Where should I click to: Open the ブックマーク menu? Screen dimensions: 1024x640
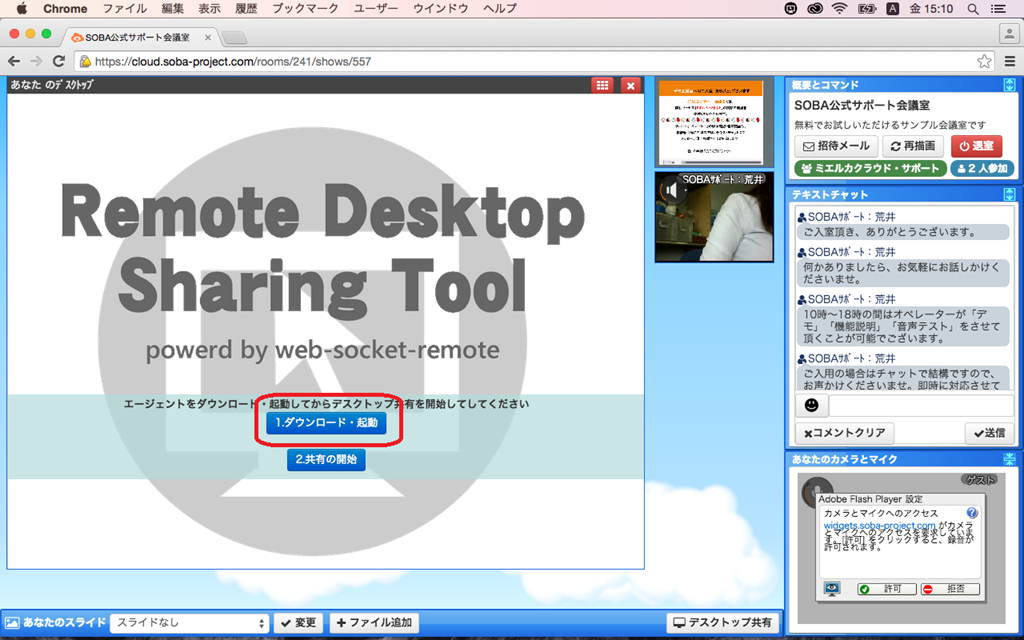click(305, 8)
